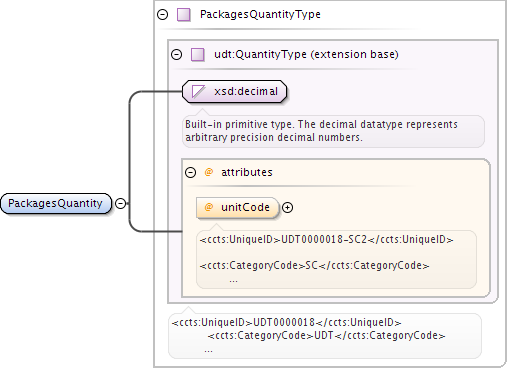Collapse udt:QuantityType extension base section
The image size is (508, 369).
pyautogui.click(x=177, y=54)
